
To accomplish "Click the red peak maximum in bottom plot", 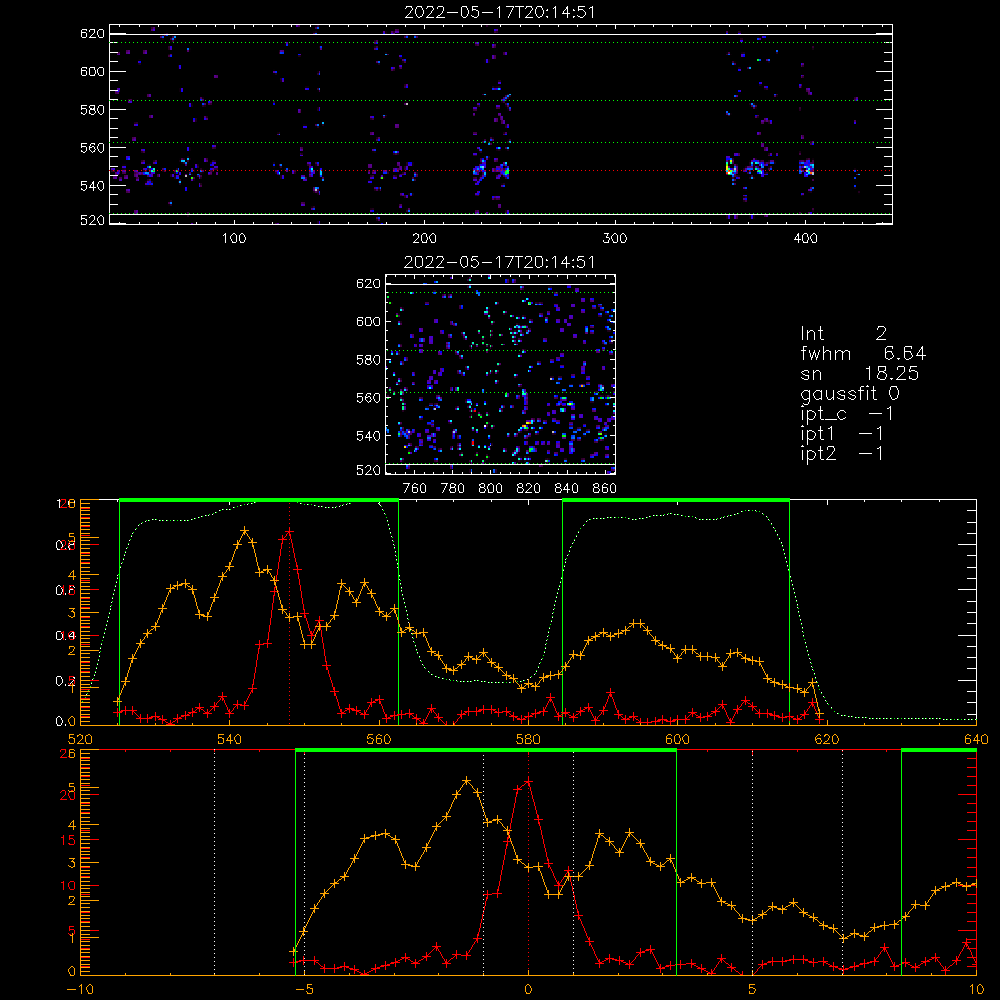I will [528, 781].
